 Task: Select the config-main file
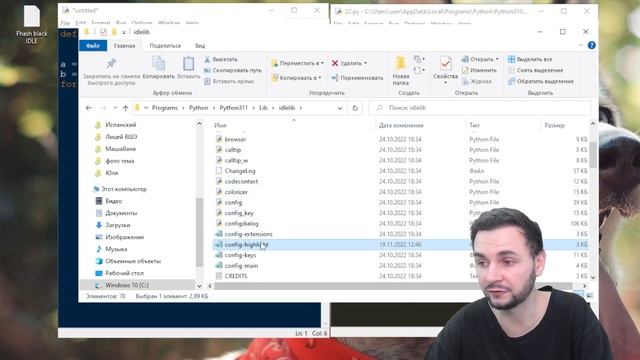point(241,266)
